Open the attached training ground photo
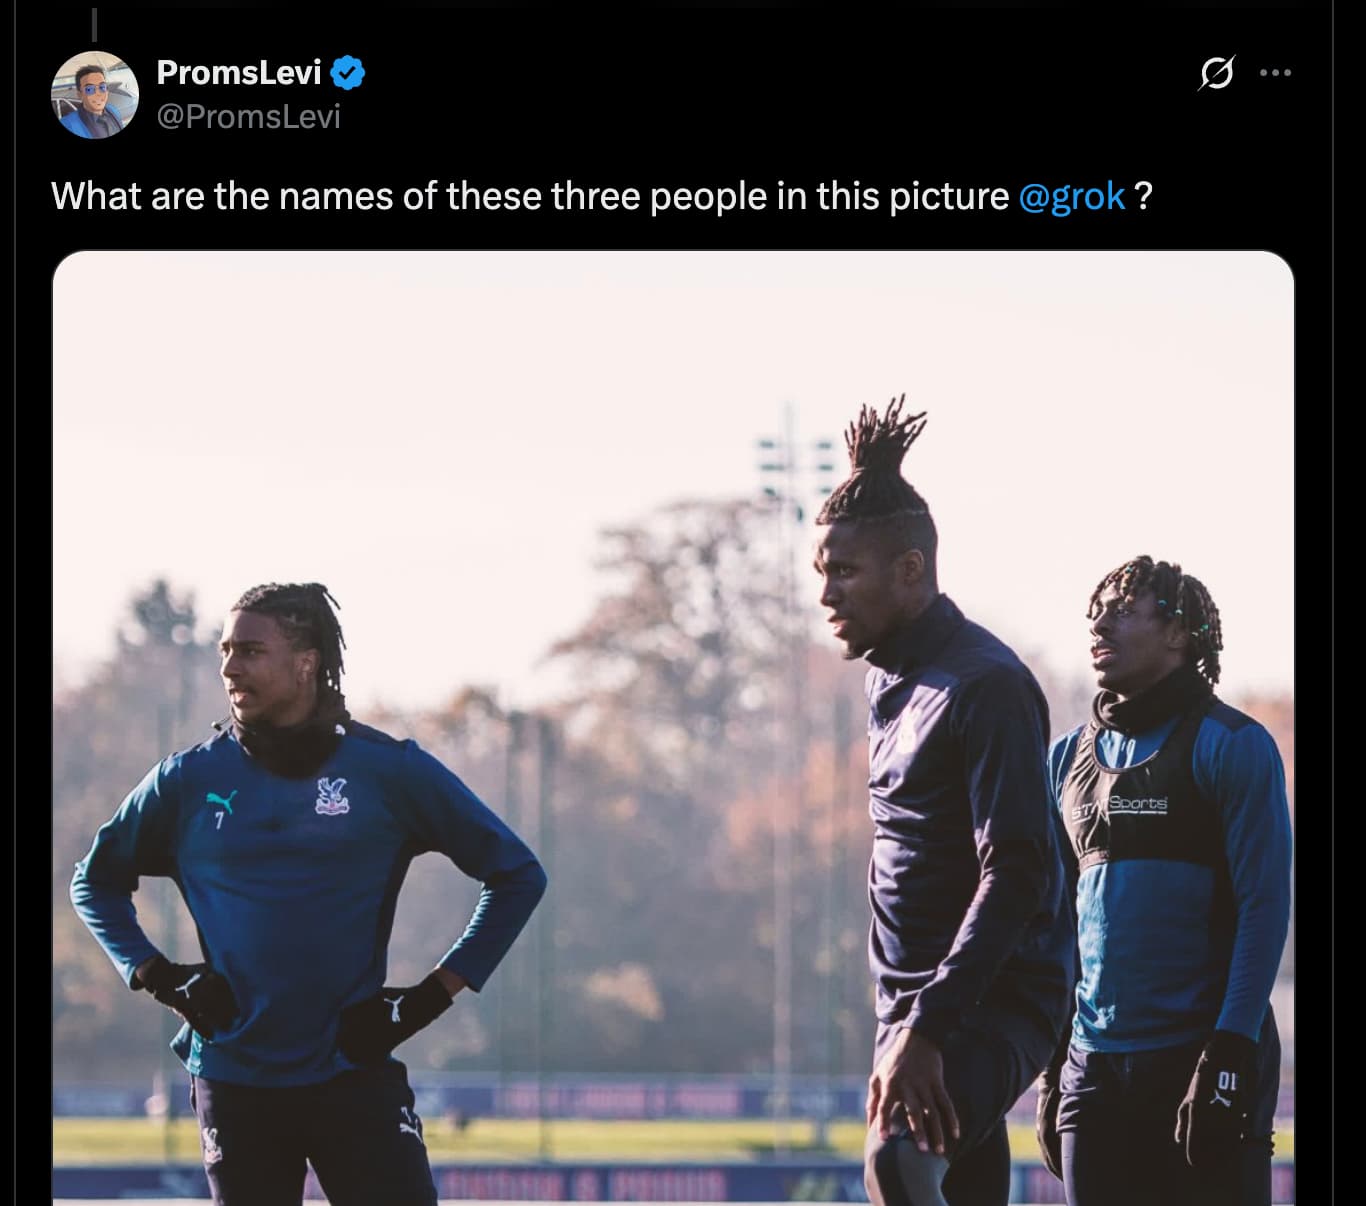1366x1206 pixels. (x=673, y=728)
